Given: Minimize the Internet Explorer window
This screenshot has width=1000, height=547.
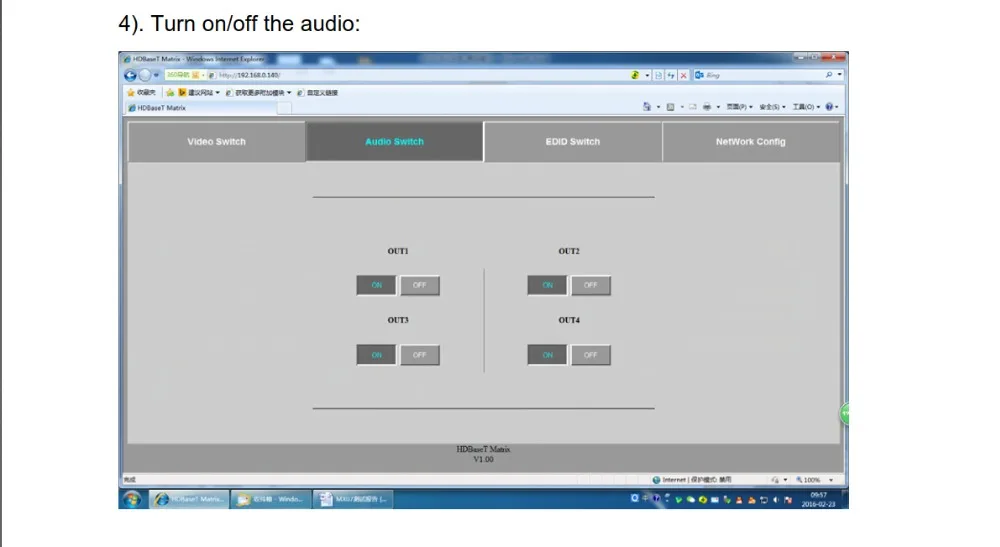Looking at the screenshot, I should pyautogui.click(x=800, y=57).
